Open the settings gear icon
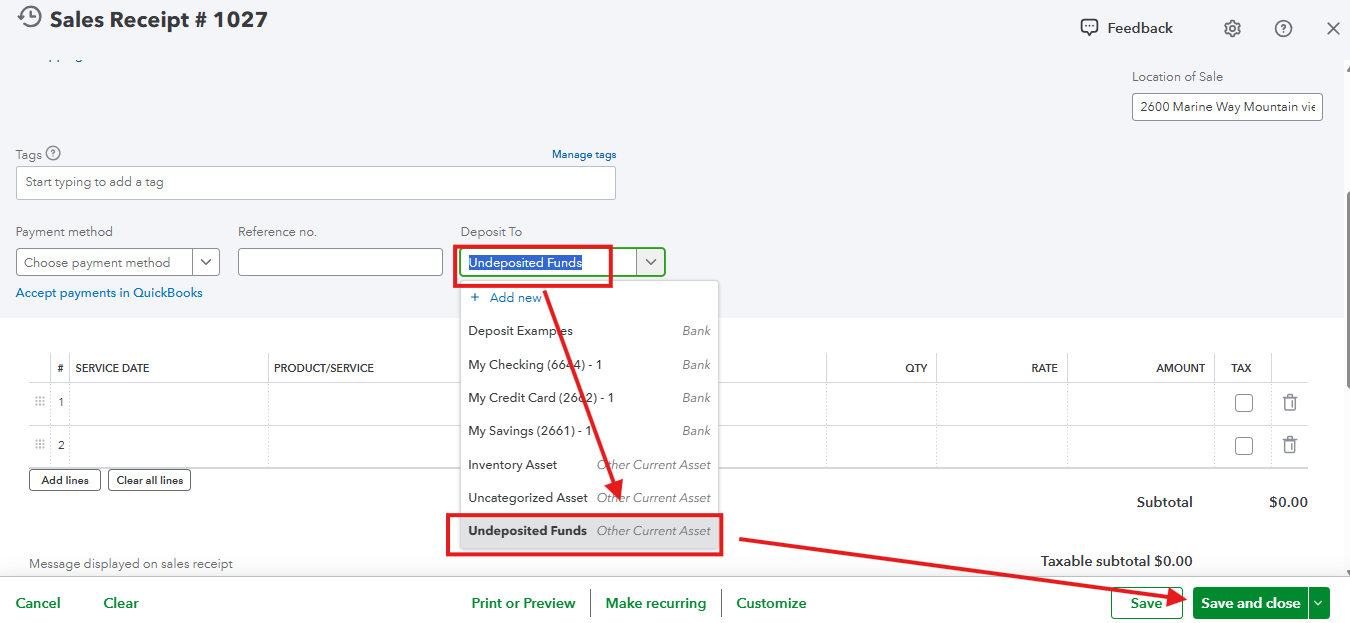The height and width of the screenshot is (623, 1350). pos(1232,29)
